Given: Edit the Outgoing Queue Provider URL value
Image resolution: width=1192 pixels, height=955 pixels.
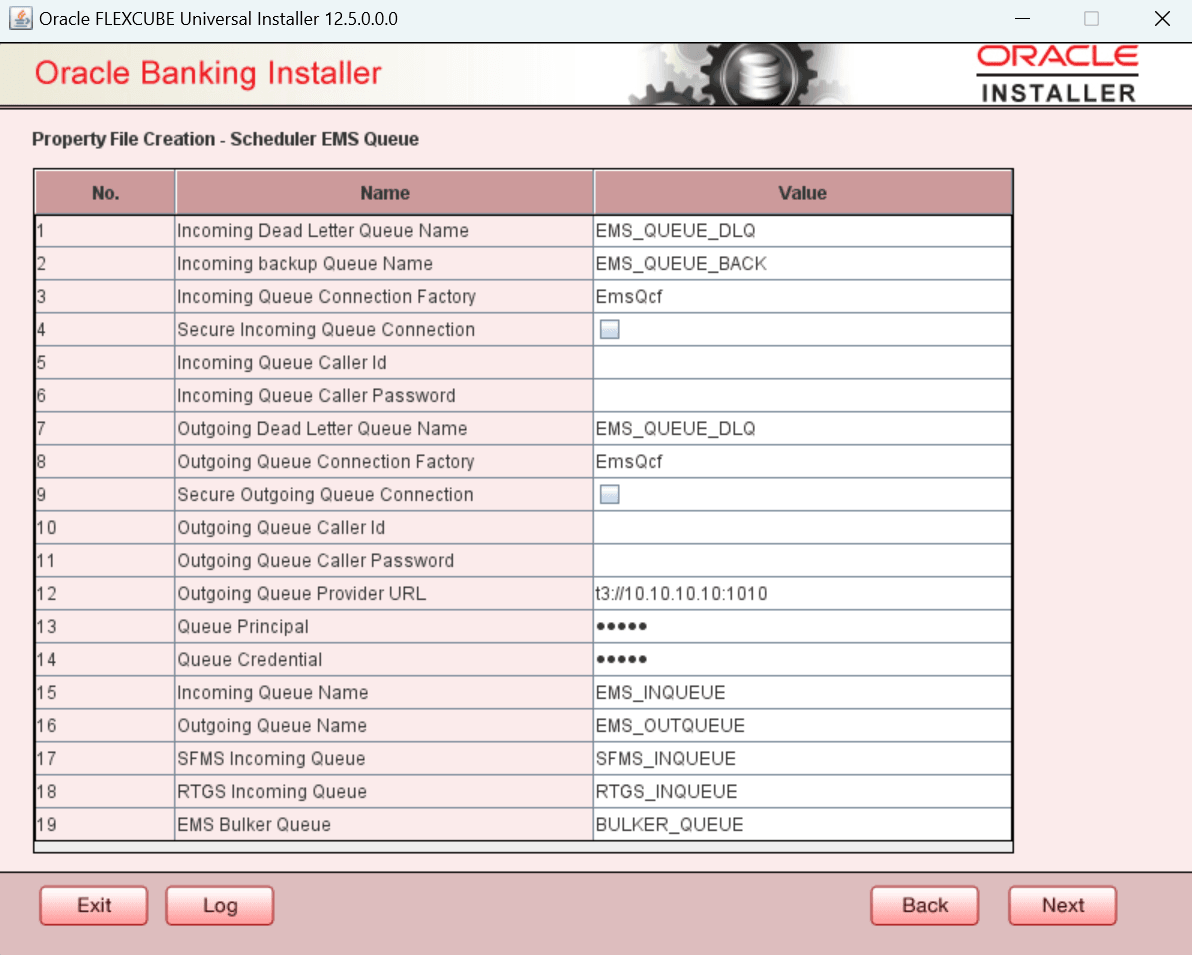Looking at the screenshot, I should (802, 594).
